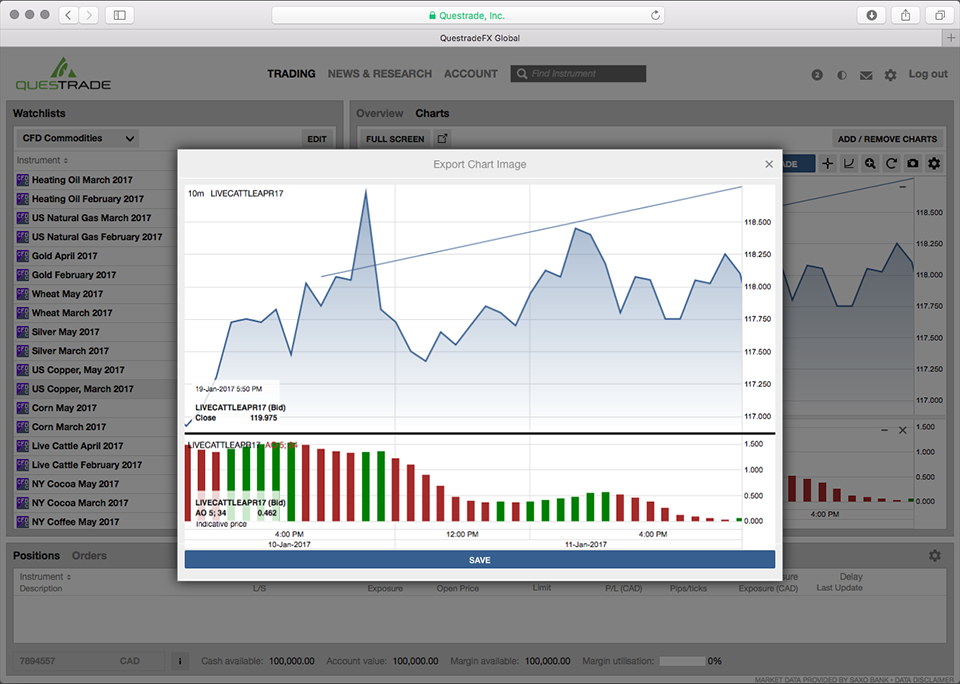Click FULL SCREEN chart button

tap(395, 139)
